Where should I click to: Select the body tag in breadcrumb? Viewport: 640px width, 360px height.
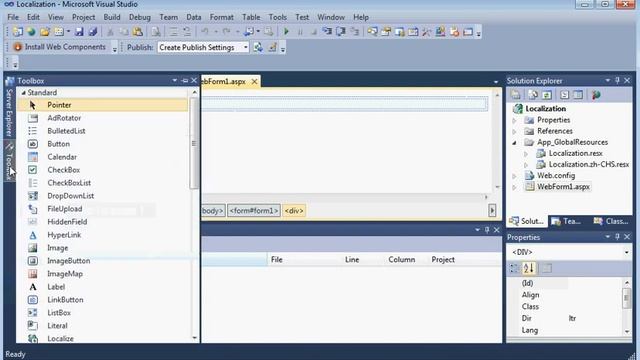tap(213, 211)
